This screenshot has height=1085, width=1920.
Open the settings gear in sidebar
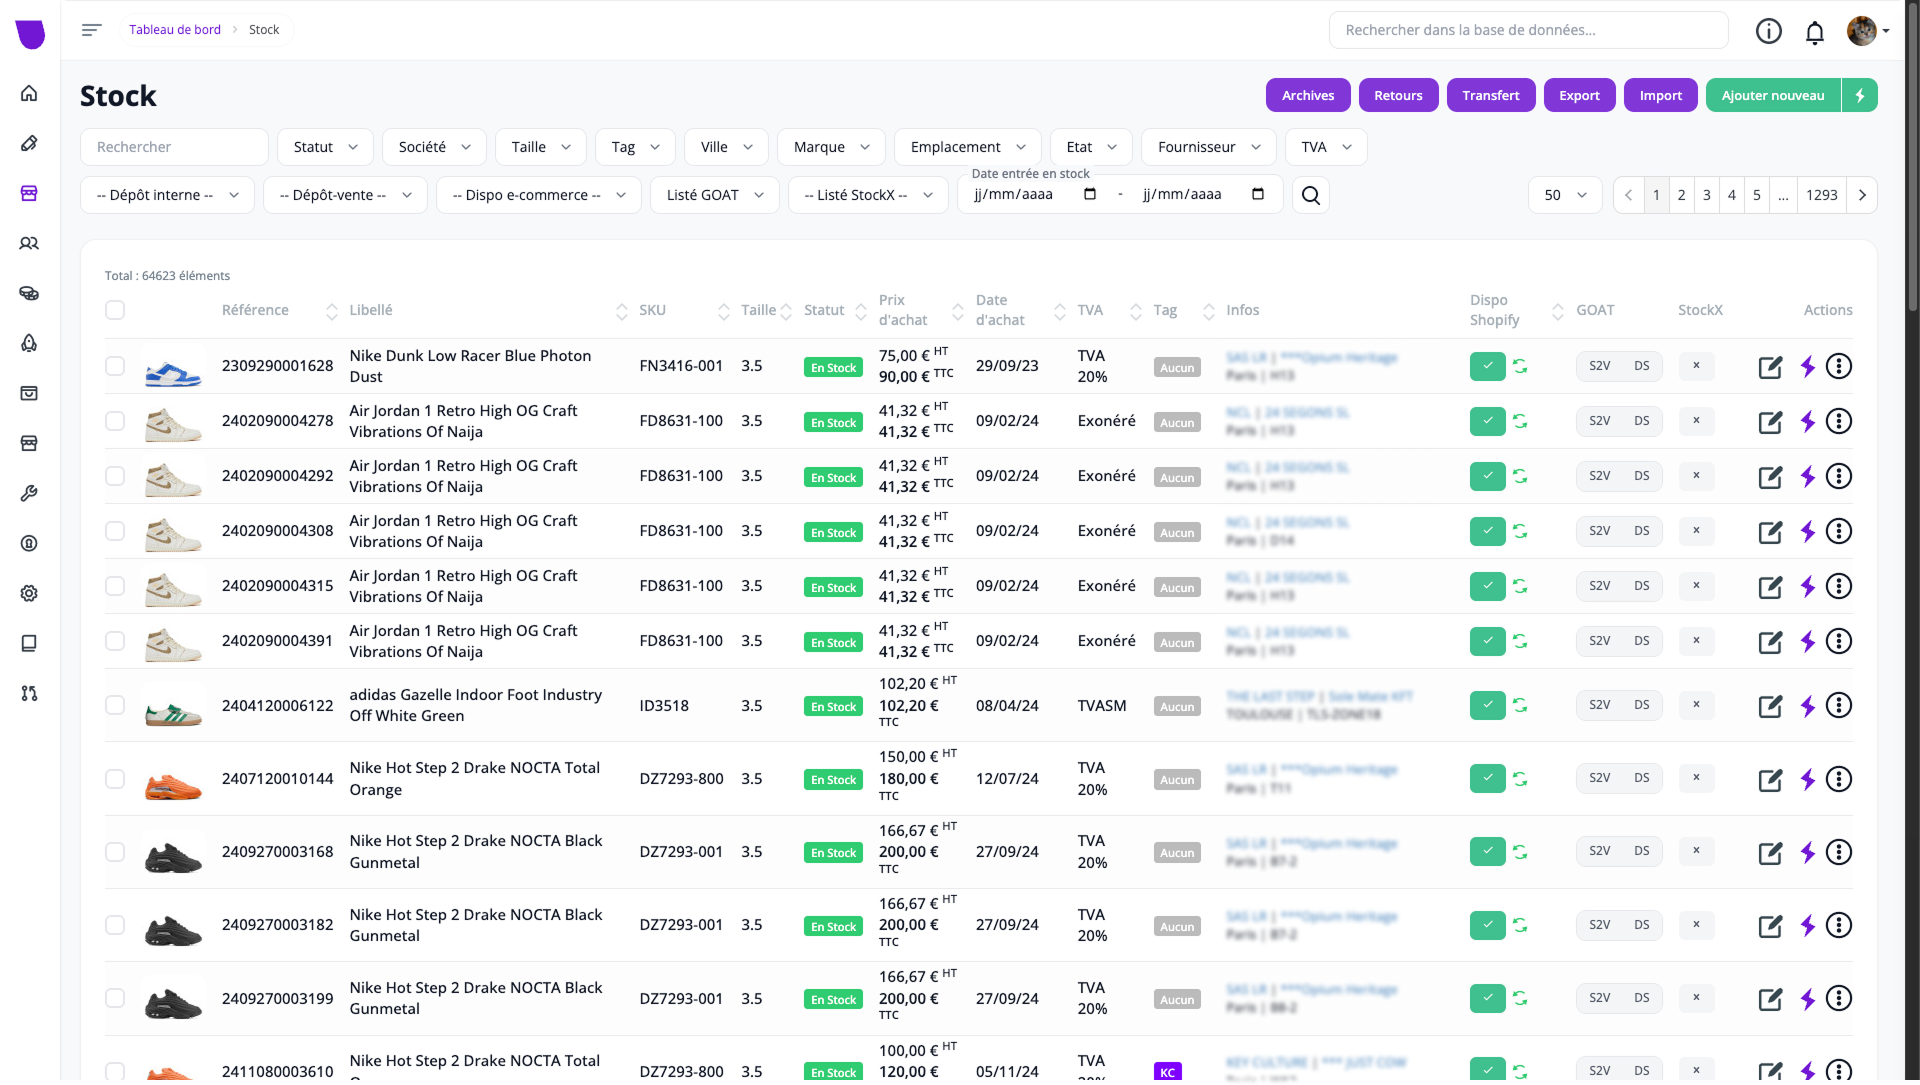point(29,593)
